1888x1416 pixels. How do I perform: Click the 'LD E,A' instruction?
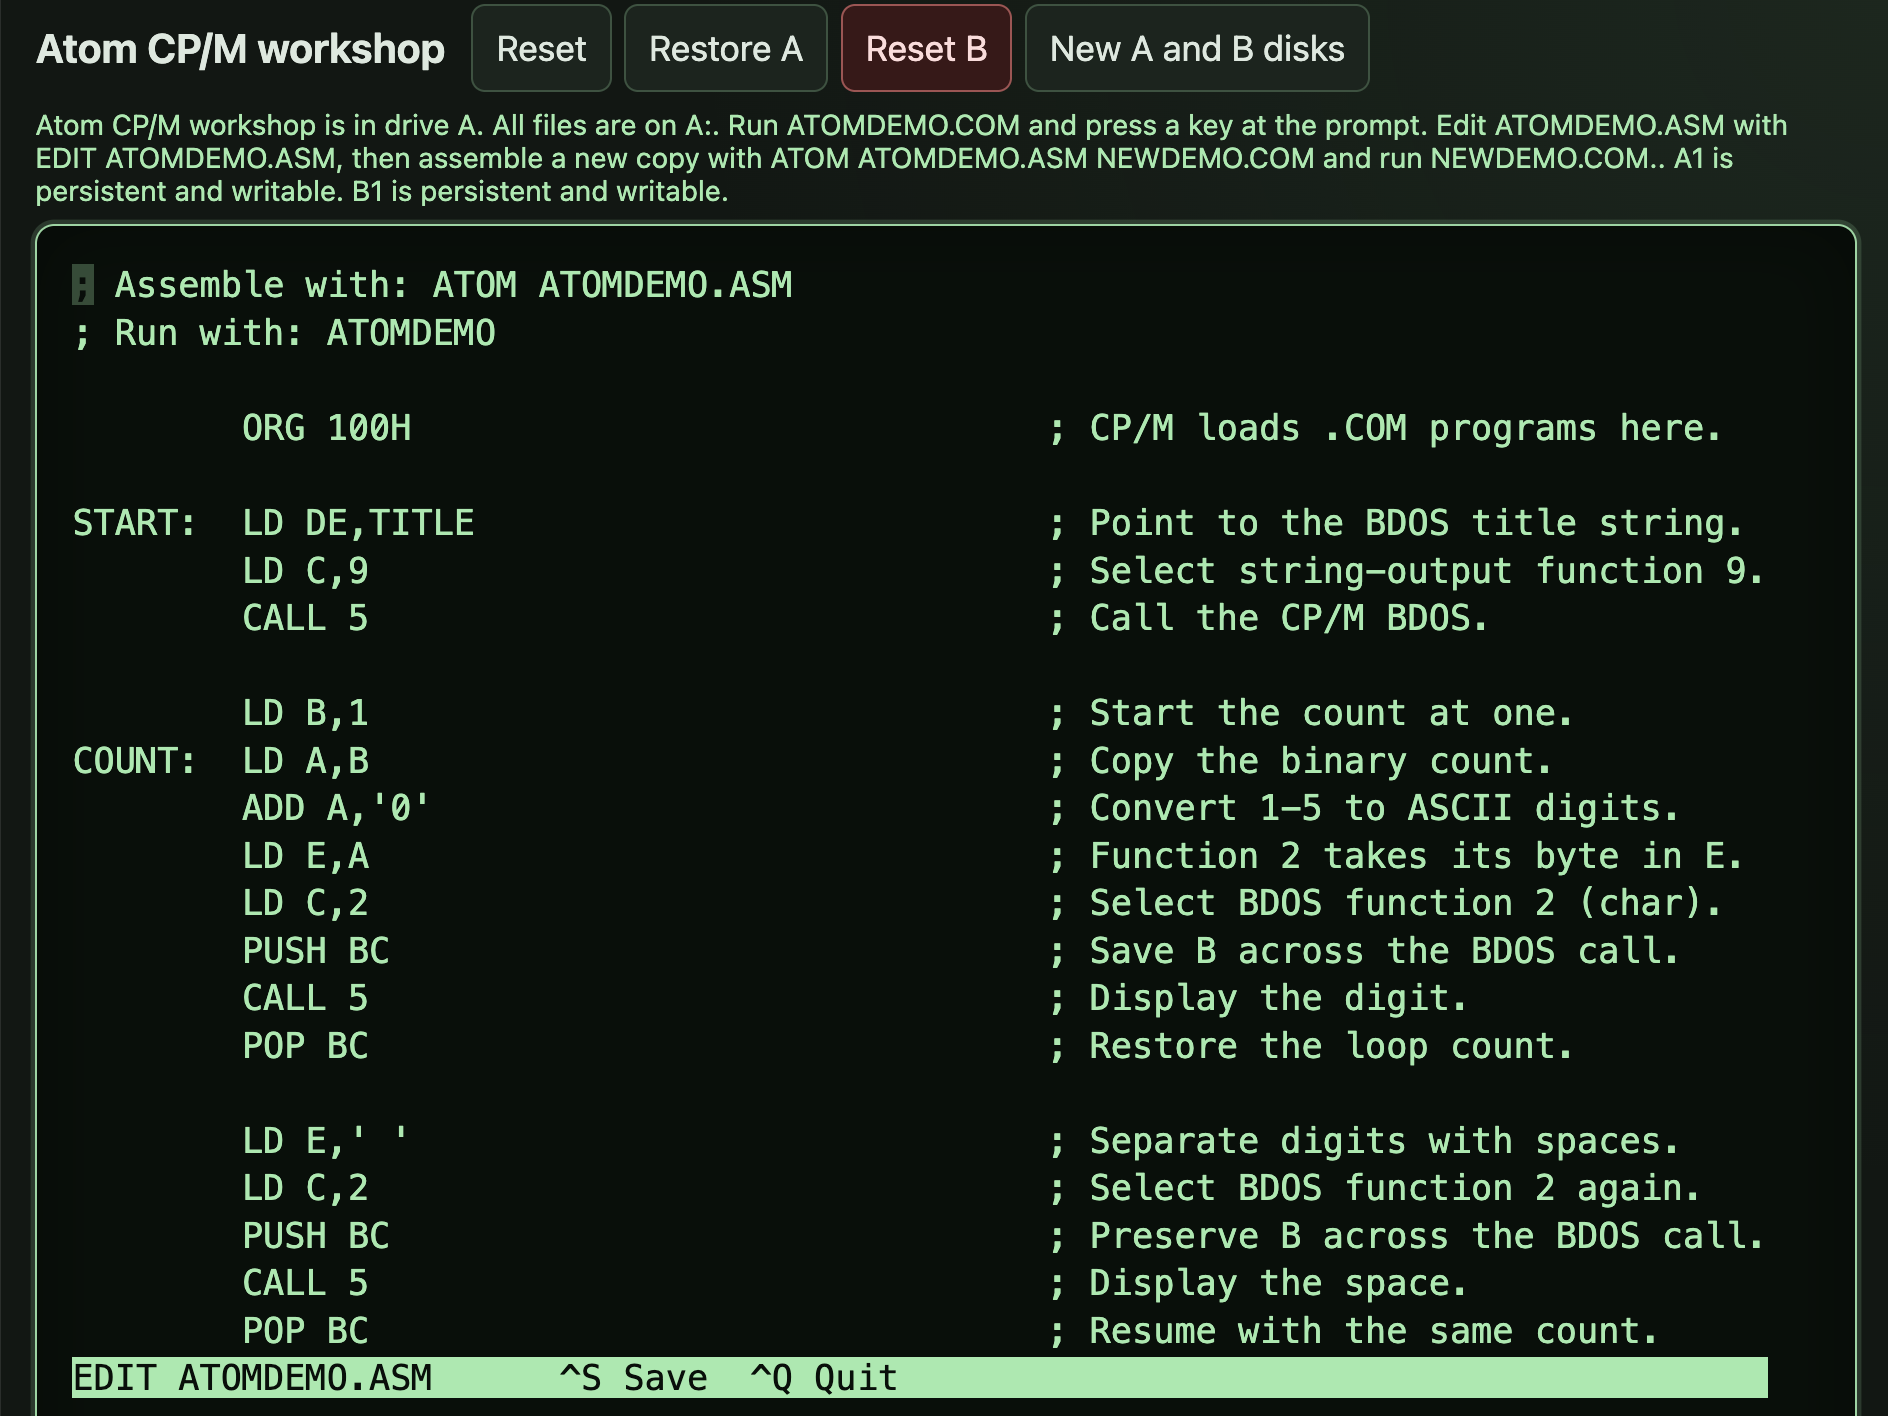point(305,856)
